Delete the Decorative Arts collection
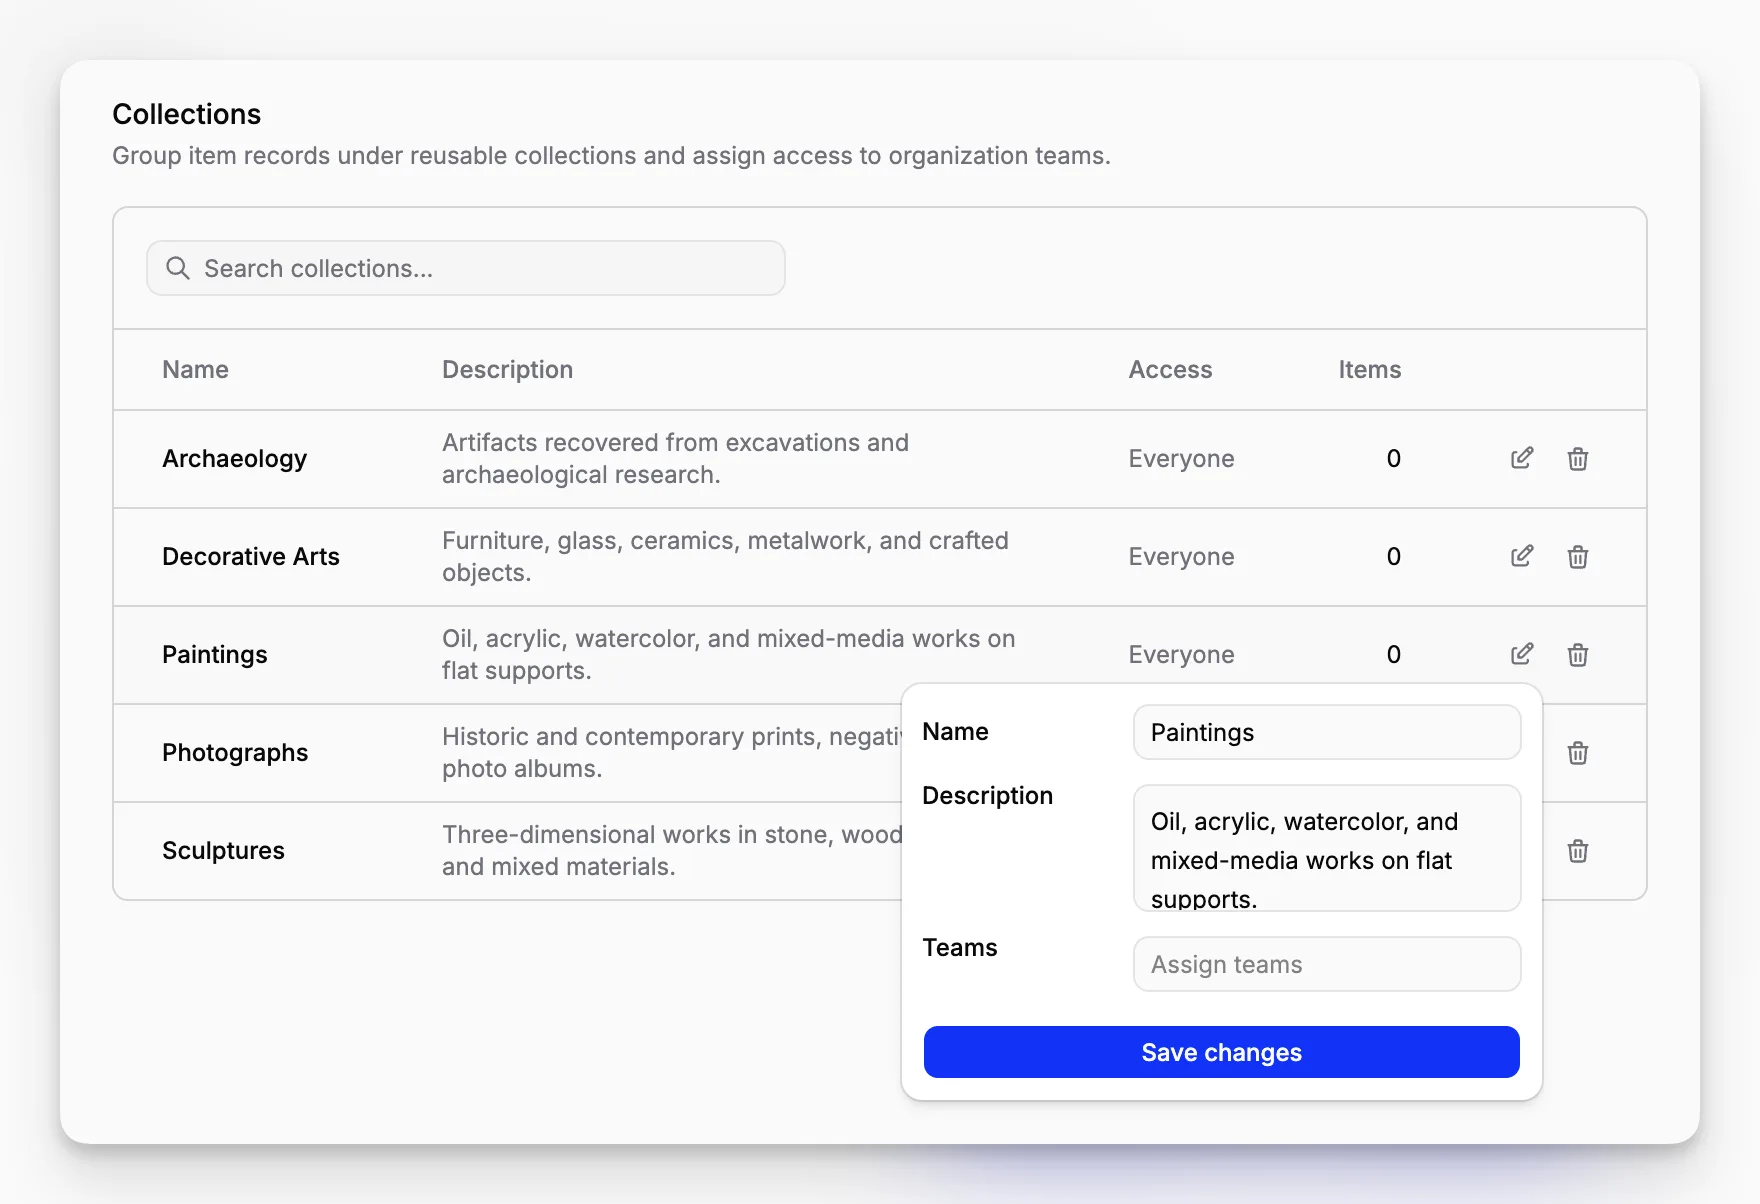 tap(1578, 556)
